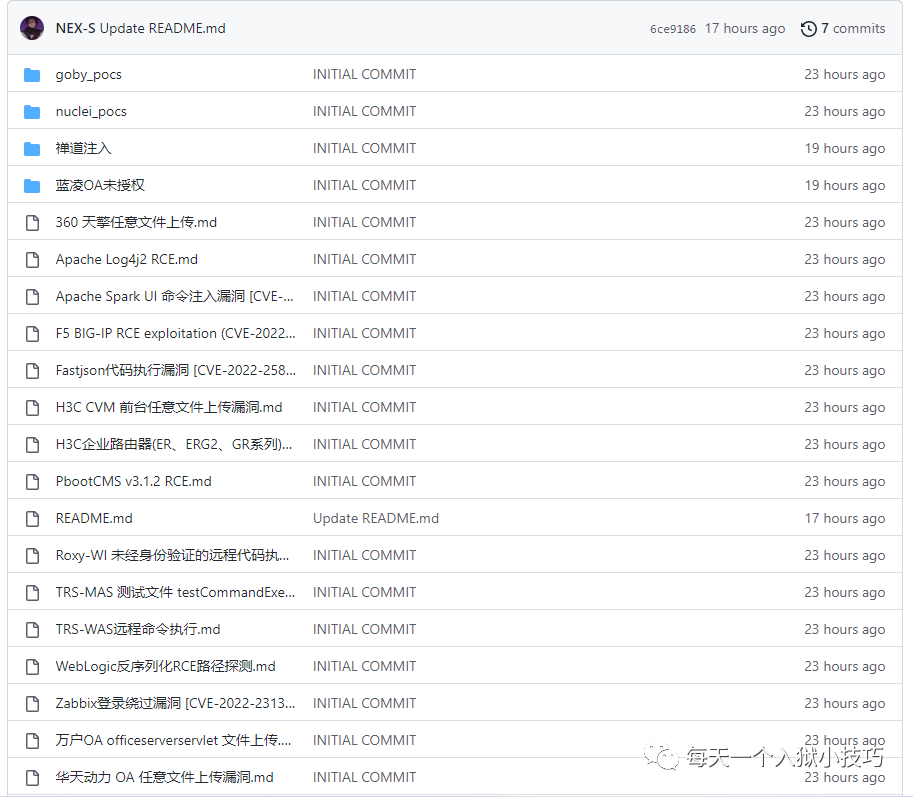Image resolution: width=913 pixels, height=797 pixels.
Task: Open Apache Log4j2 RCE.md file
Action: (x=126, y=259)
